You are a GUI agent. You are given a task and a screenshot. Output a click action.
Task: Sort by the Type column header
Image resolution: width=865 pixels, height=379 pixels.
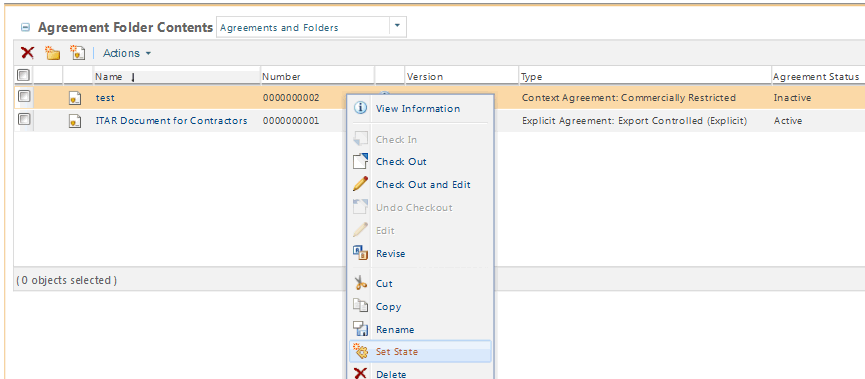point(532,77)
